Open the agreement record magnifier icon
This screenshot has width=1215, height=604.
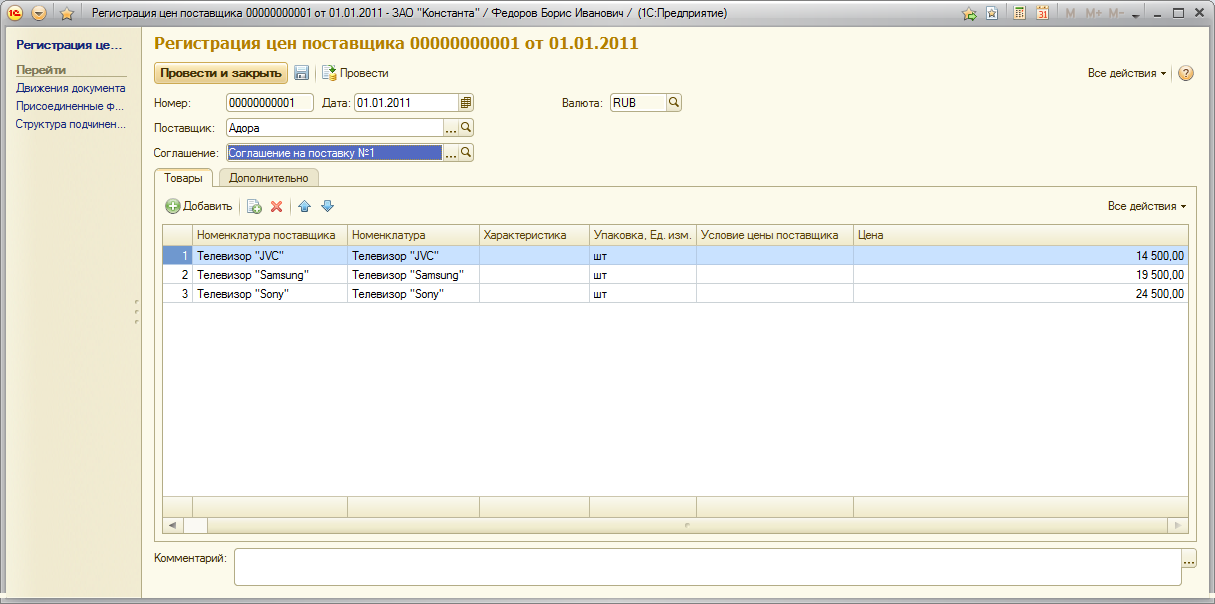[x=466, y=152]
